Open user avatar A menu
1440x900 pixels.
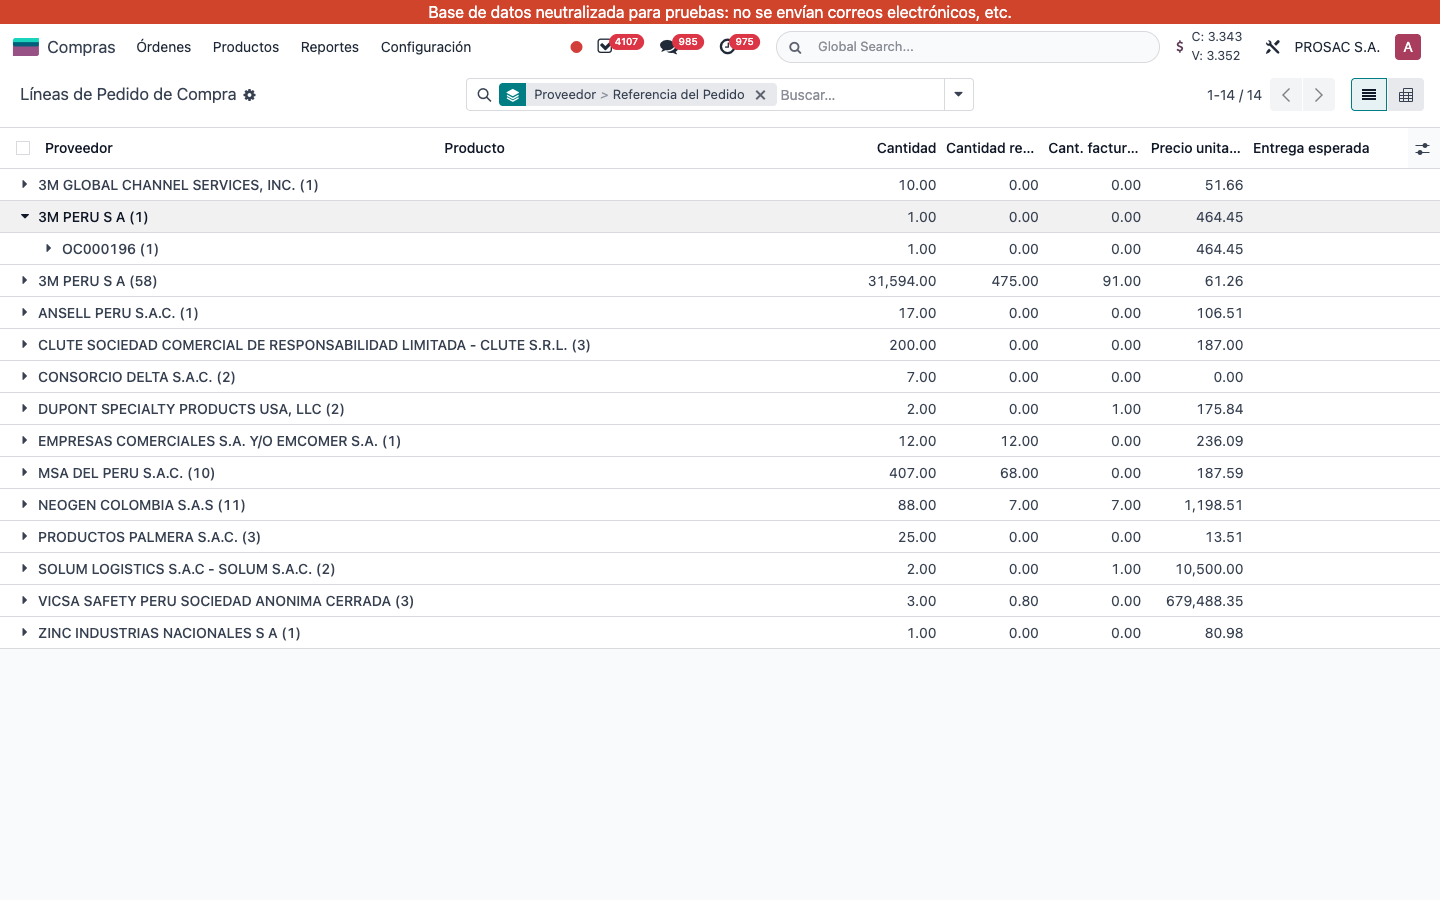1408,47
